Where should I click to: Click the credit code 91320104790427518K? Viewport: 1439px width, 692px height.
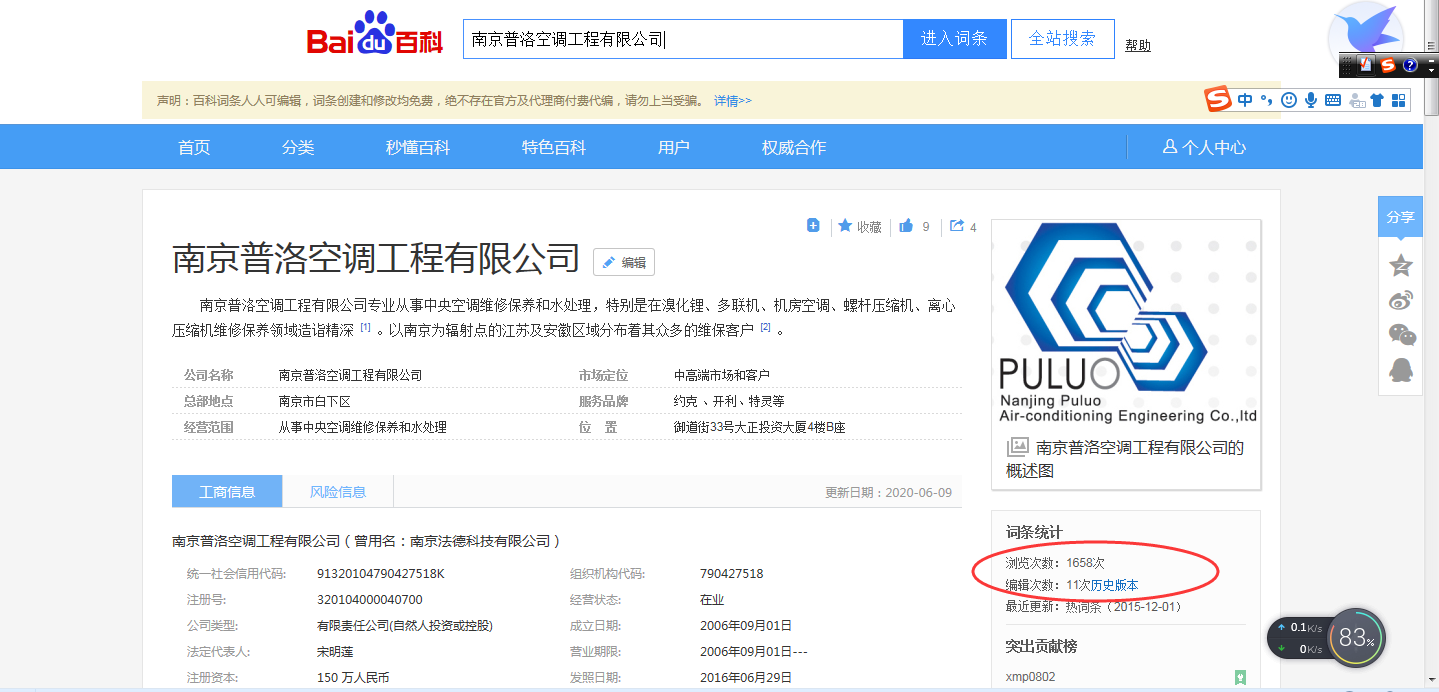[380, 574]
